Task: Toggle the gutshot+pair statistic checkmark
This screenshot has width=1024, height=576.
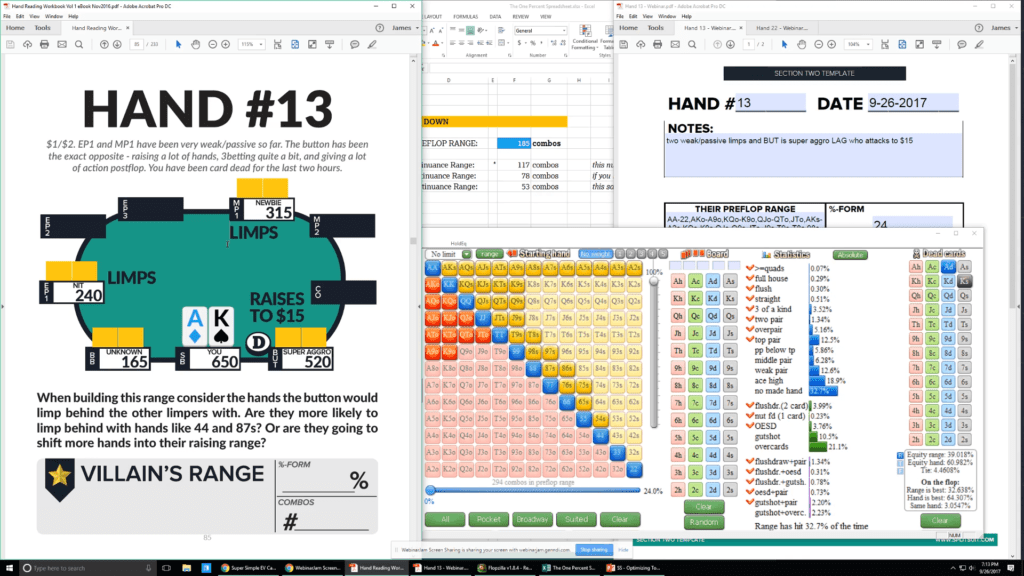Action: (749, 502)
